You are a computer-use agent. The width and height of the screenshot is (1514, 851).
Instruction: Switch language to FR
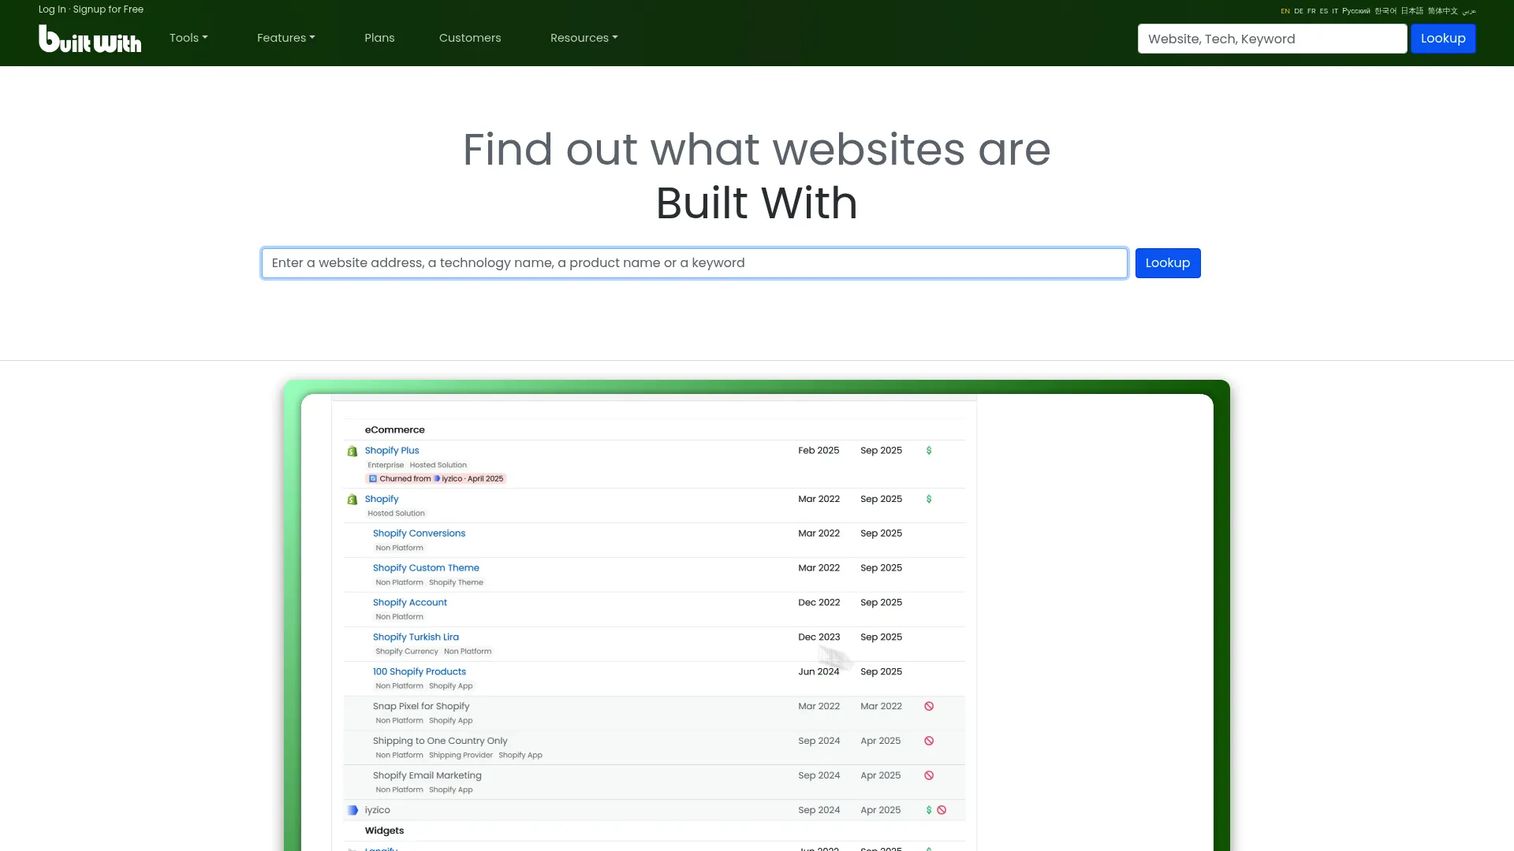point(1311,11)
